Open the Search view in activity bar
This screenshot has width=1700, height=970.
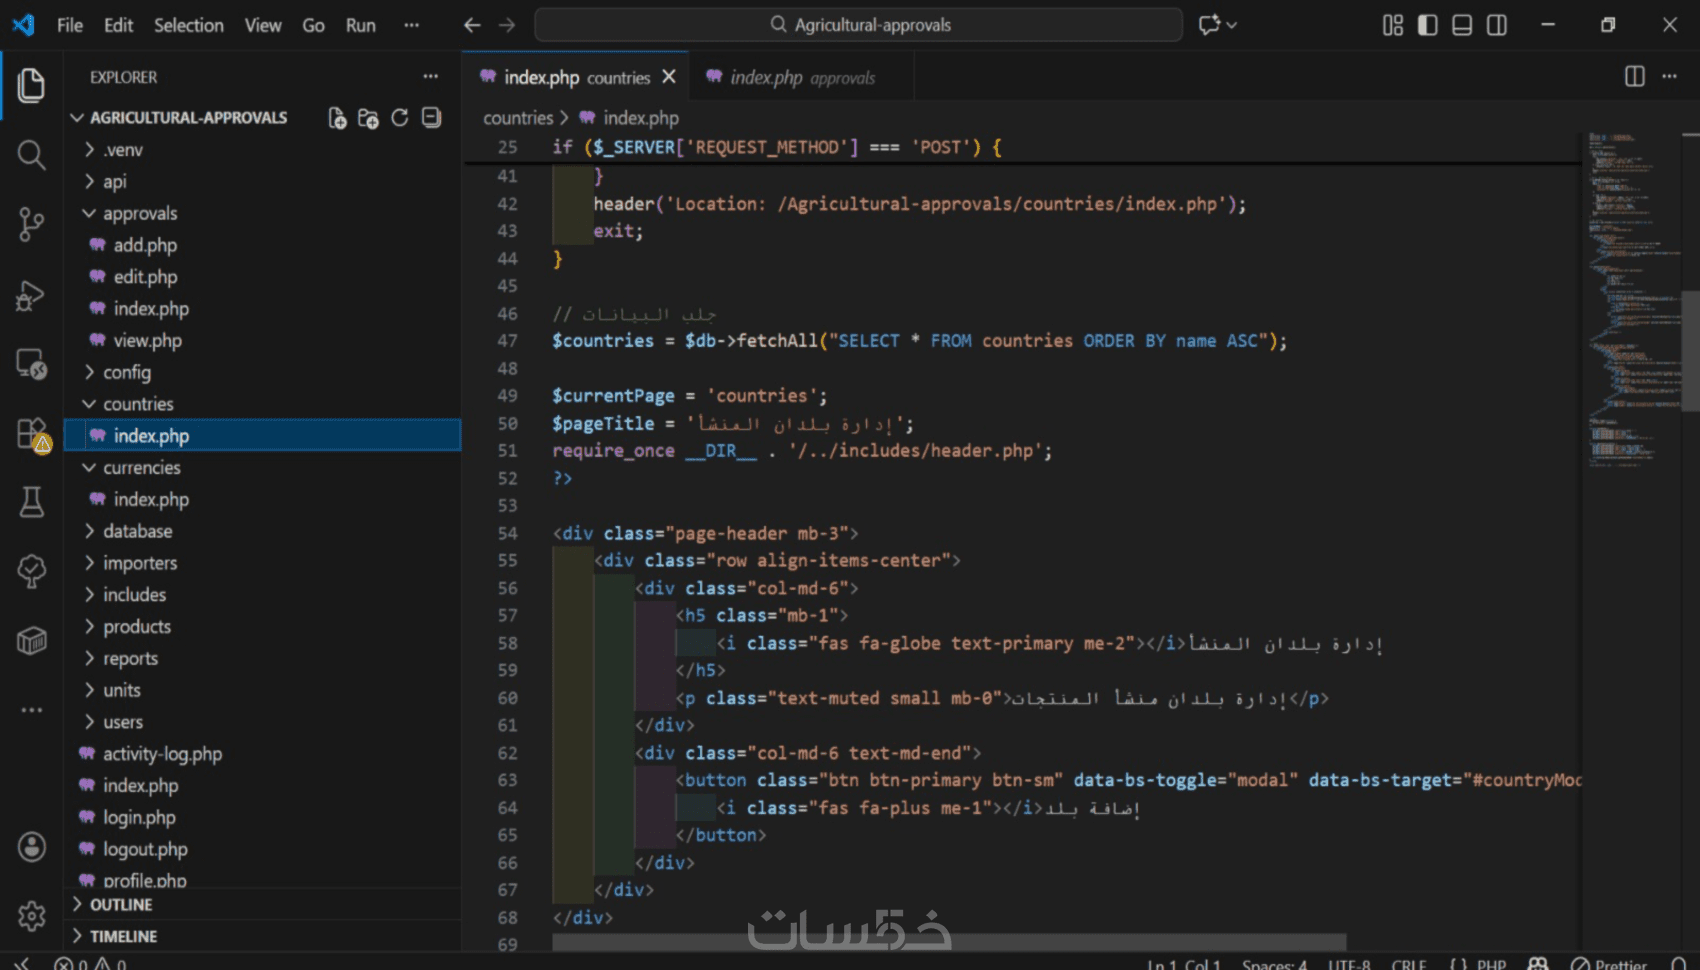[x=31, y=155]
